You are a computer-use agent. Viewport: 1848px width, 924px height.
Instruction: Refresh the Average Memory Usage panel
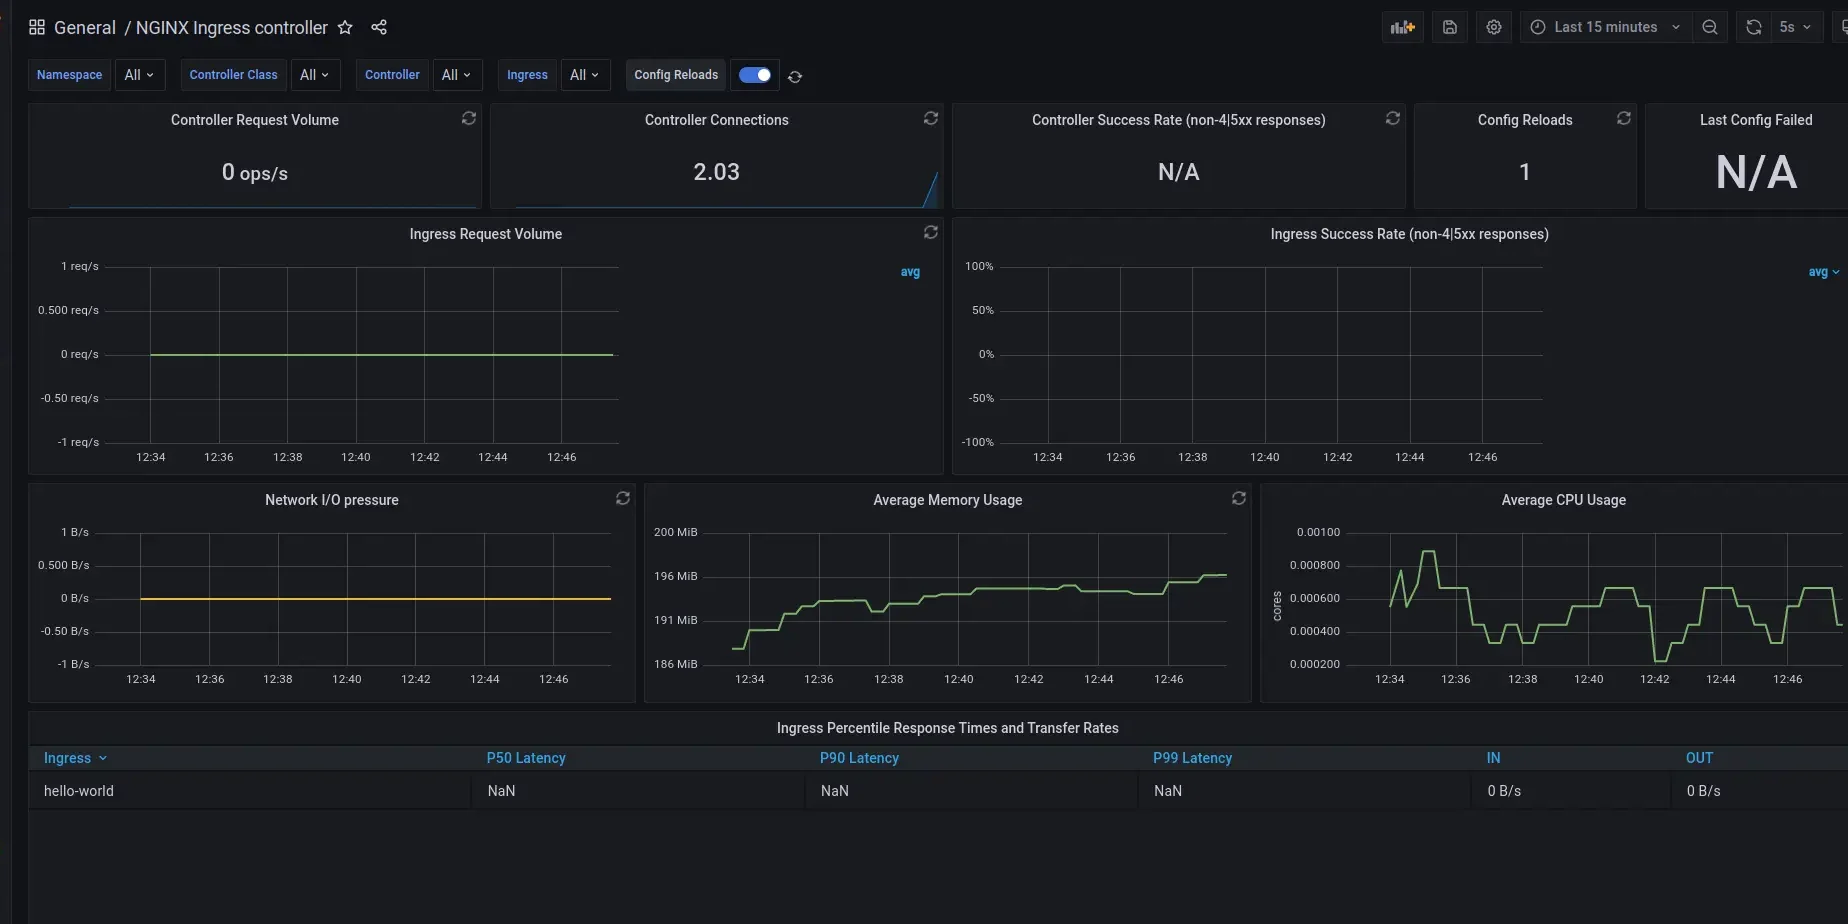point(1239,498)
